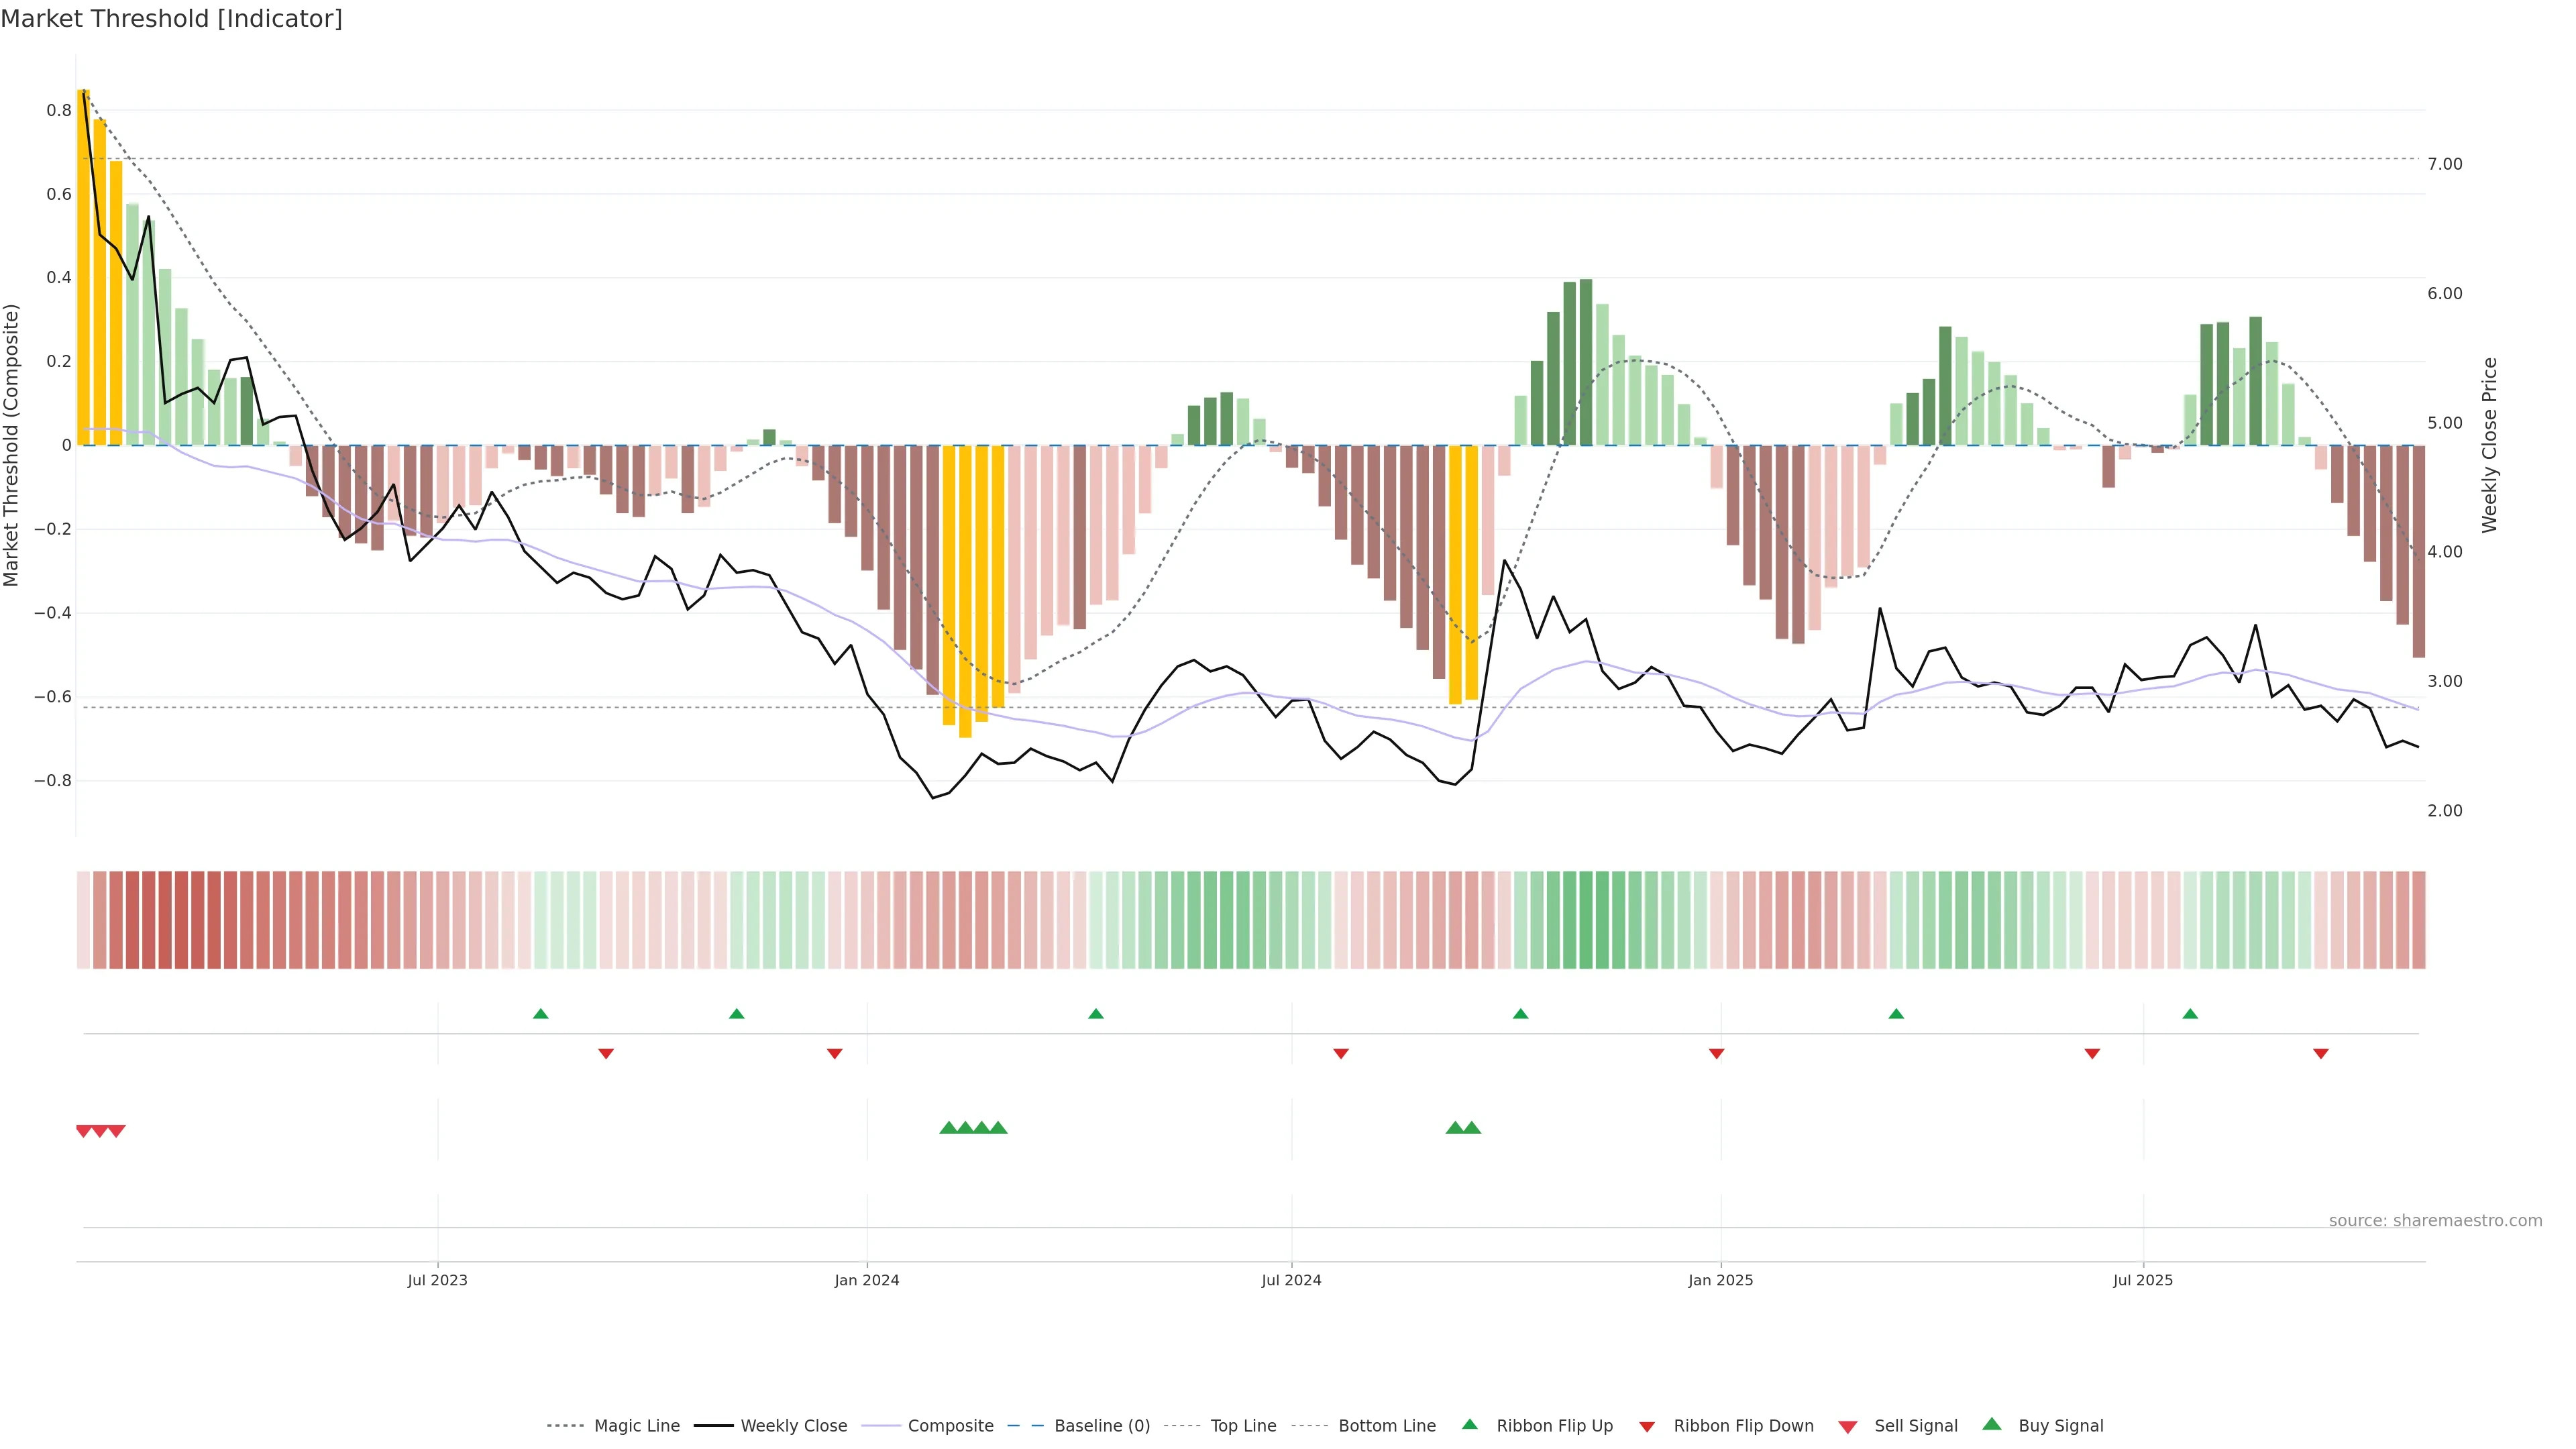Click the 7.00 weekly close price axis label

[2445, 165]
